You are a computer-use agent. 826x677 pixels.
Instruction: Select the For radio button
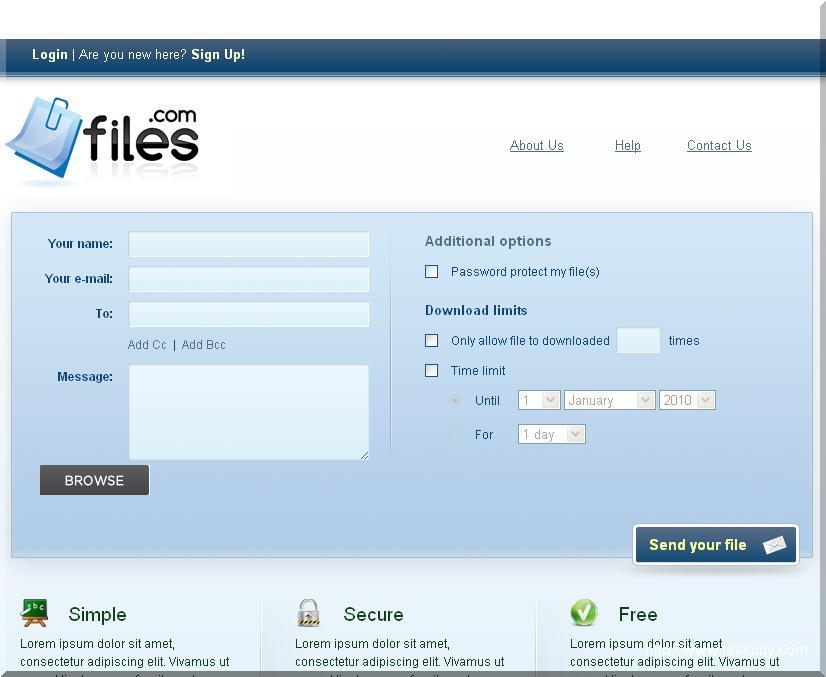pyautogui.click(x=456, y=434)
